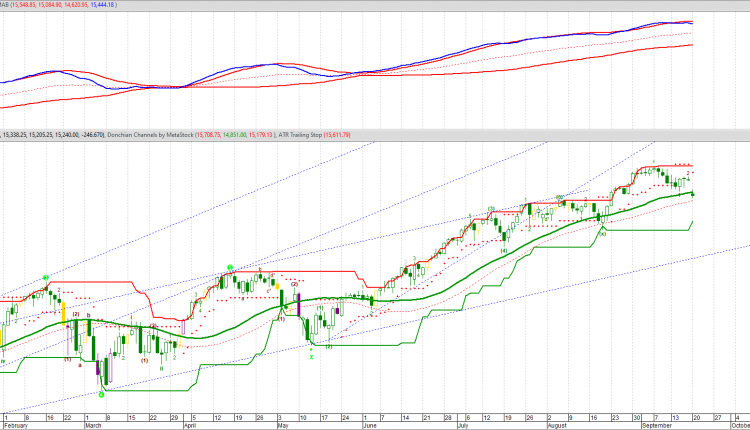
Task: Click the July label on date axis
Action: tap(463, 425)
